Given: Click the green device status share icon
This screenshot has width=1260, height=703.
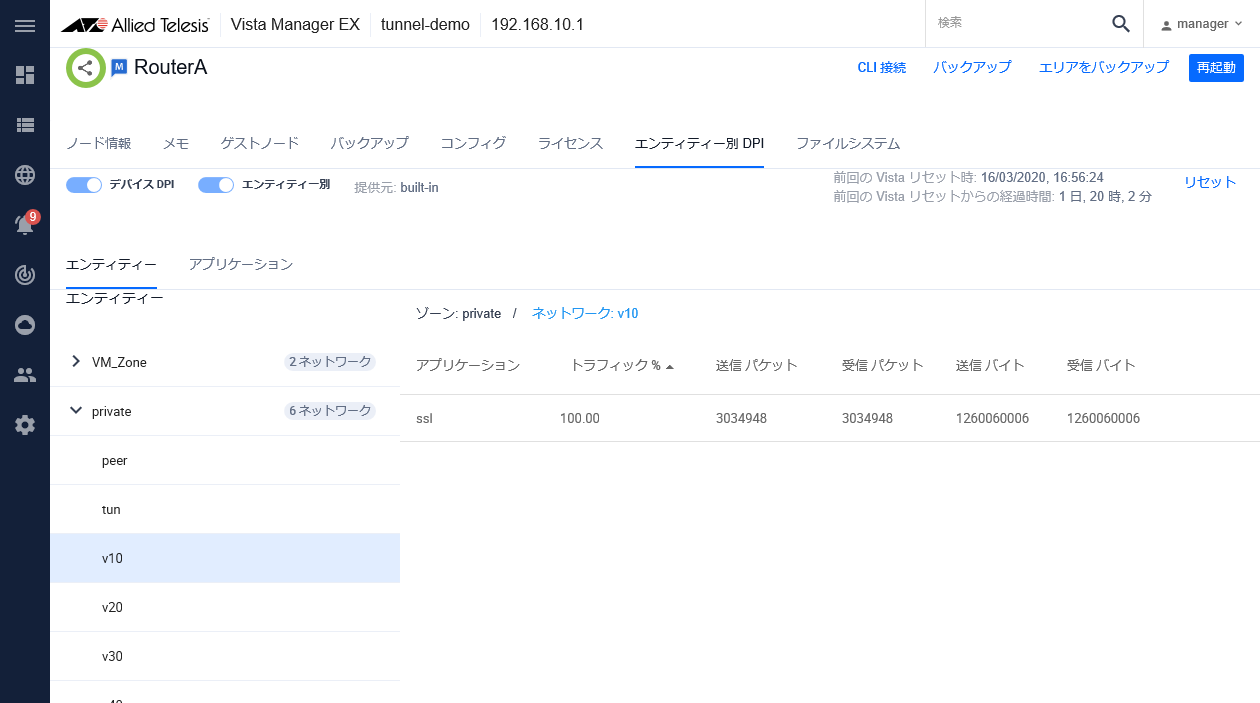Looking at the screenshot, I should [x=85, y=68].
